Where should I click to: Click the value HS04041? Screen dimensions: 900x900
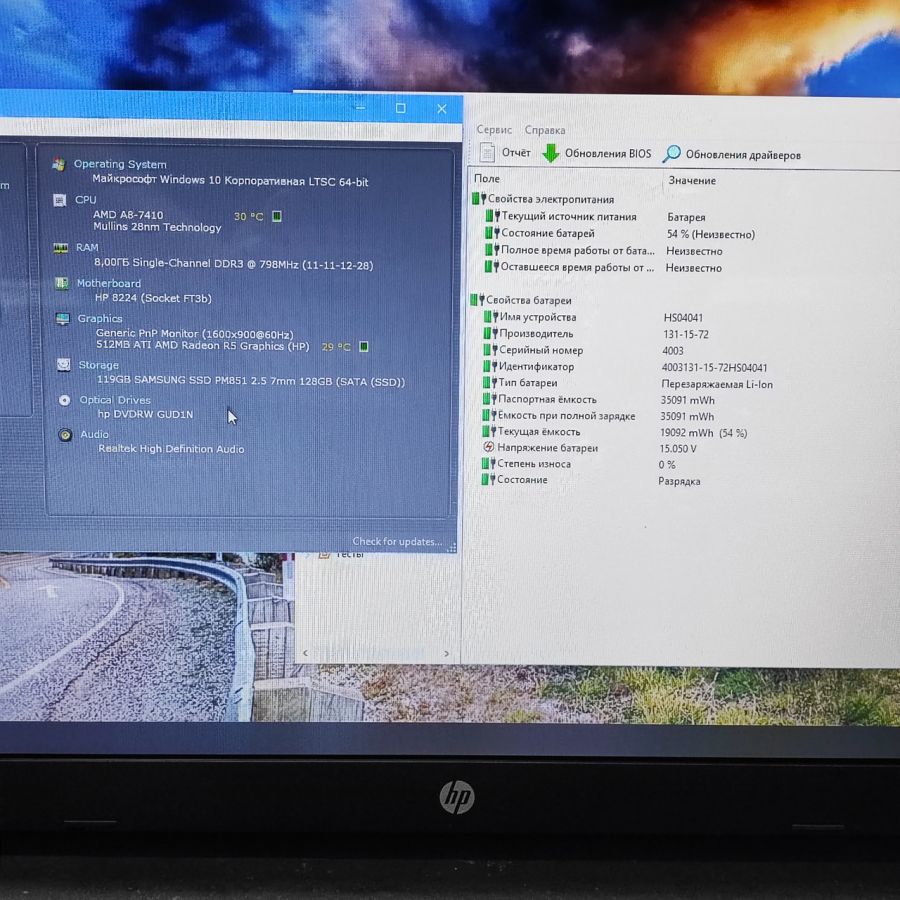coord(683,317)
